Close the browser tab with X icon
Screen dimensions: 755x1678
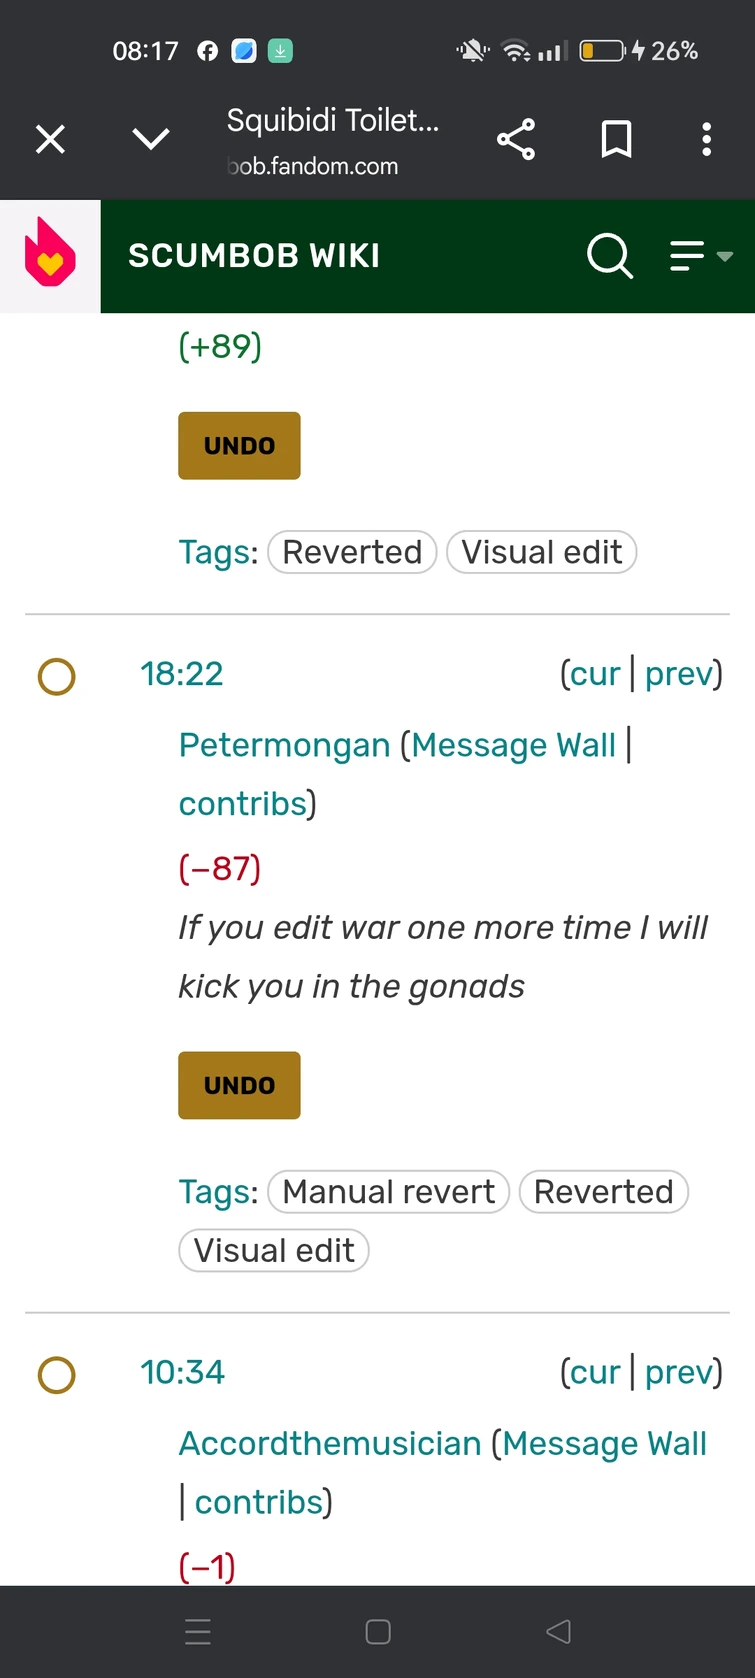point(50,139)
